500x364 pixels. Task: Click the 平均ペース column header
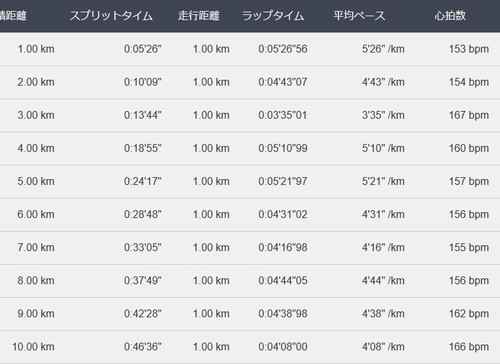(x=359, y=16)
